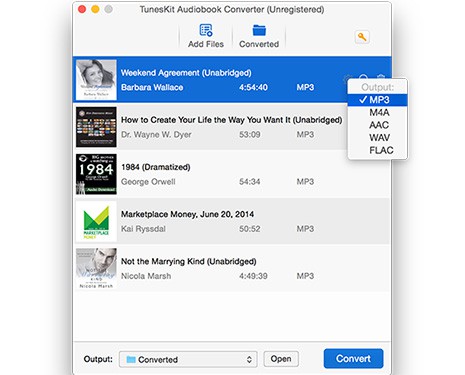Screen dimensions: 465x375
Task: Select 'Marketplace Money, June 20, 2014' title
Action: (187, 214)
